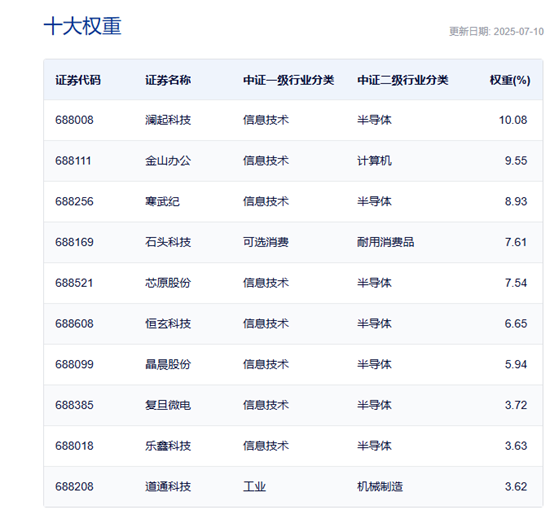Click the 工业 industry cell

point(254,486)
